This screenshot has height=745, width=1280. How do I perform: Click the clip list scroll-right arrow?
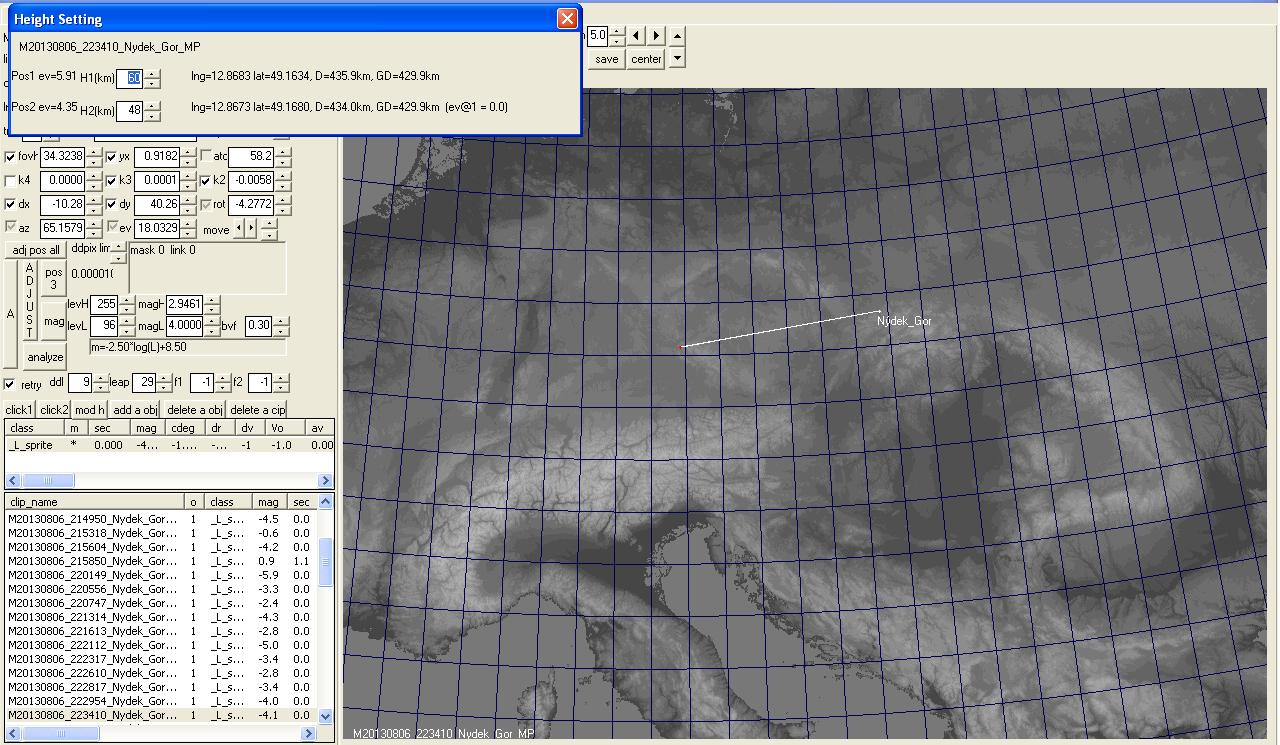coord(309,734)
